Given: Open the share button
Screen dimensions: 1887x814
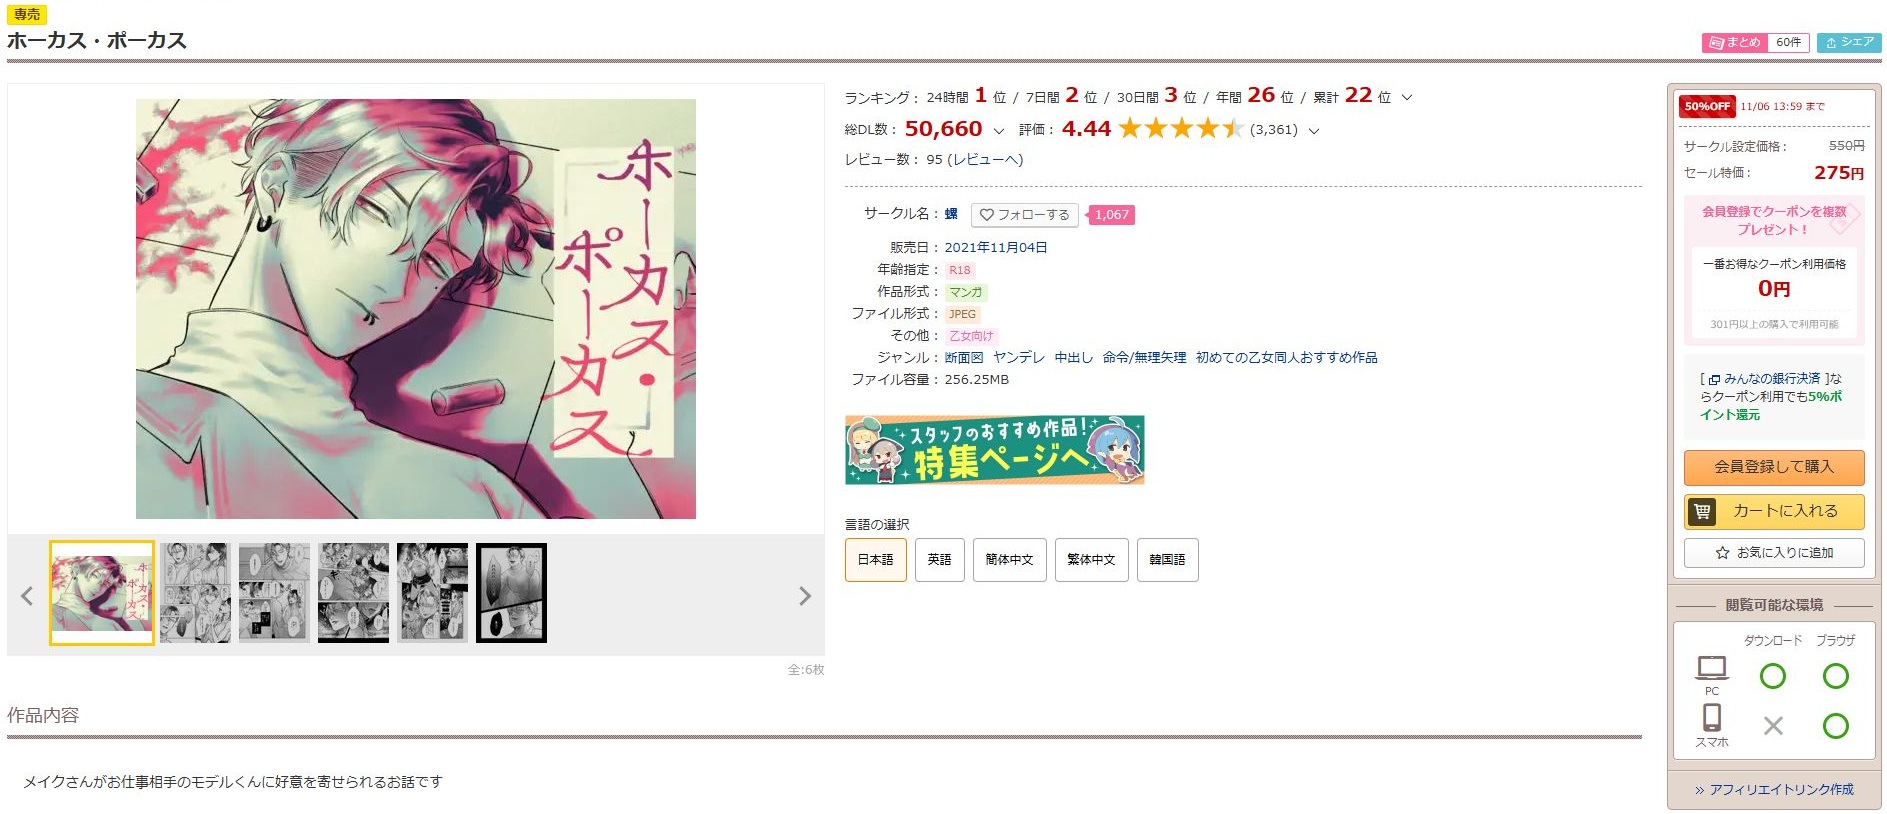Looking at the screenshot, I should (1849, 42).
